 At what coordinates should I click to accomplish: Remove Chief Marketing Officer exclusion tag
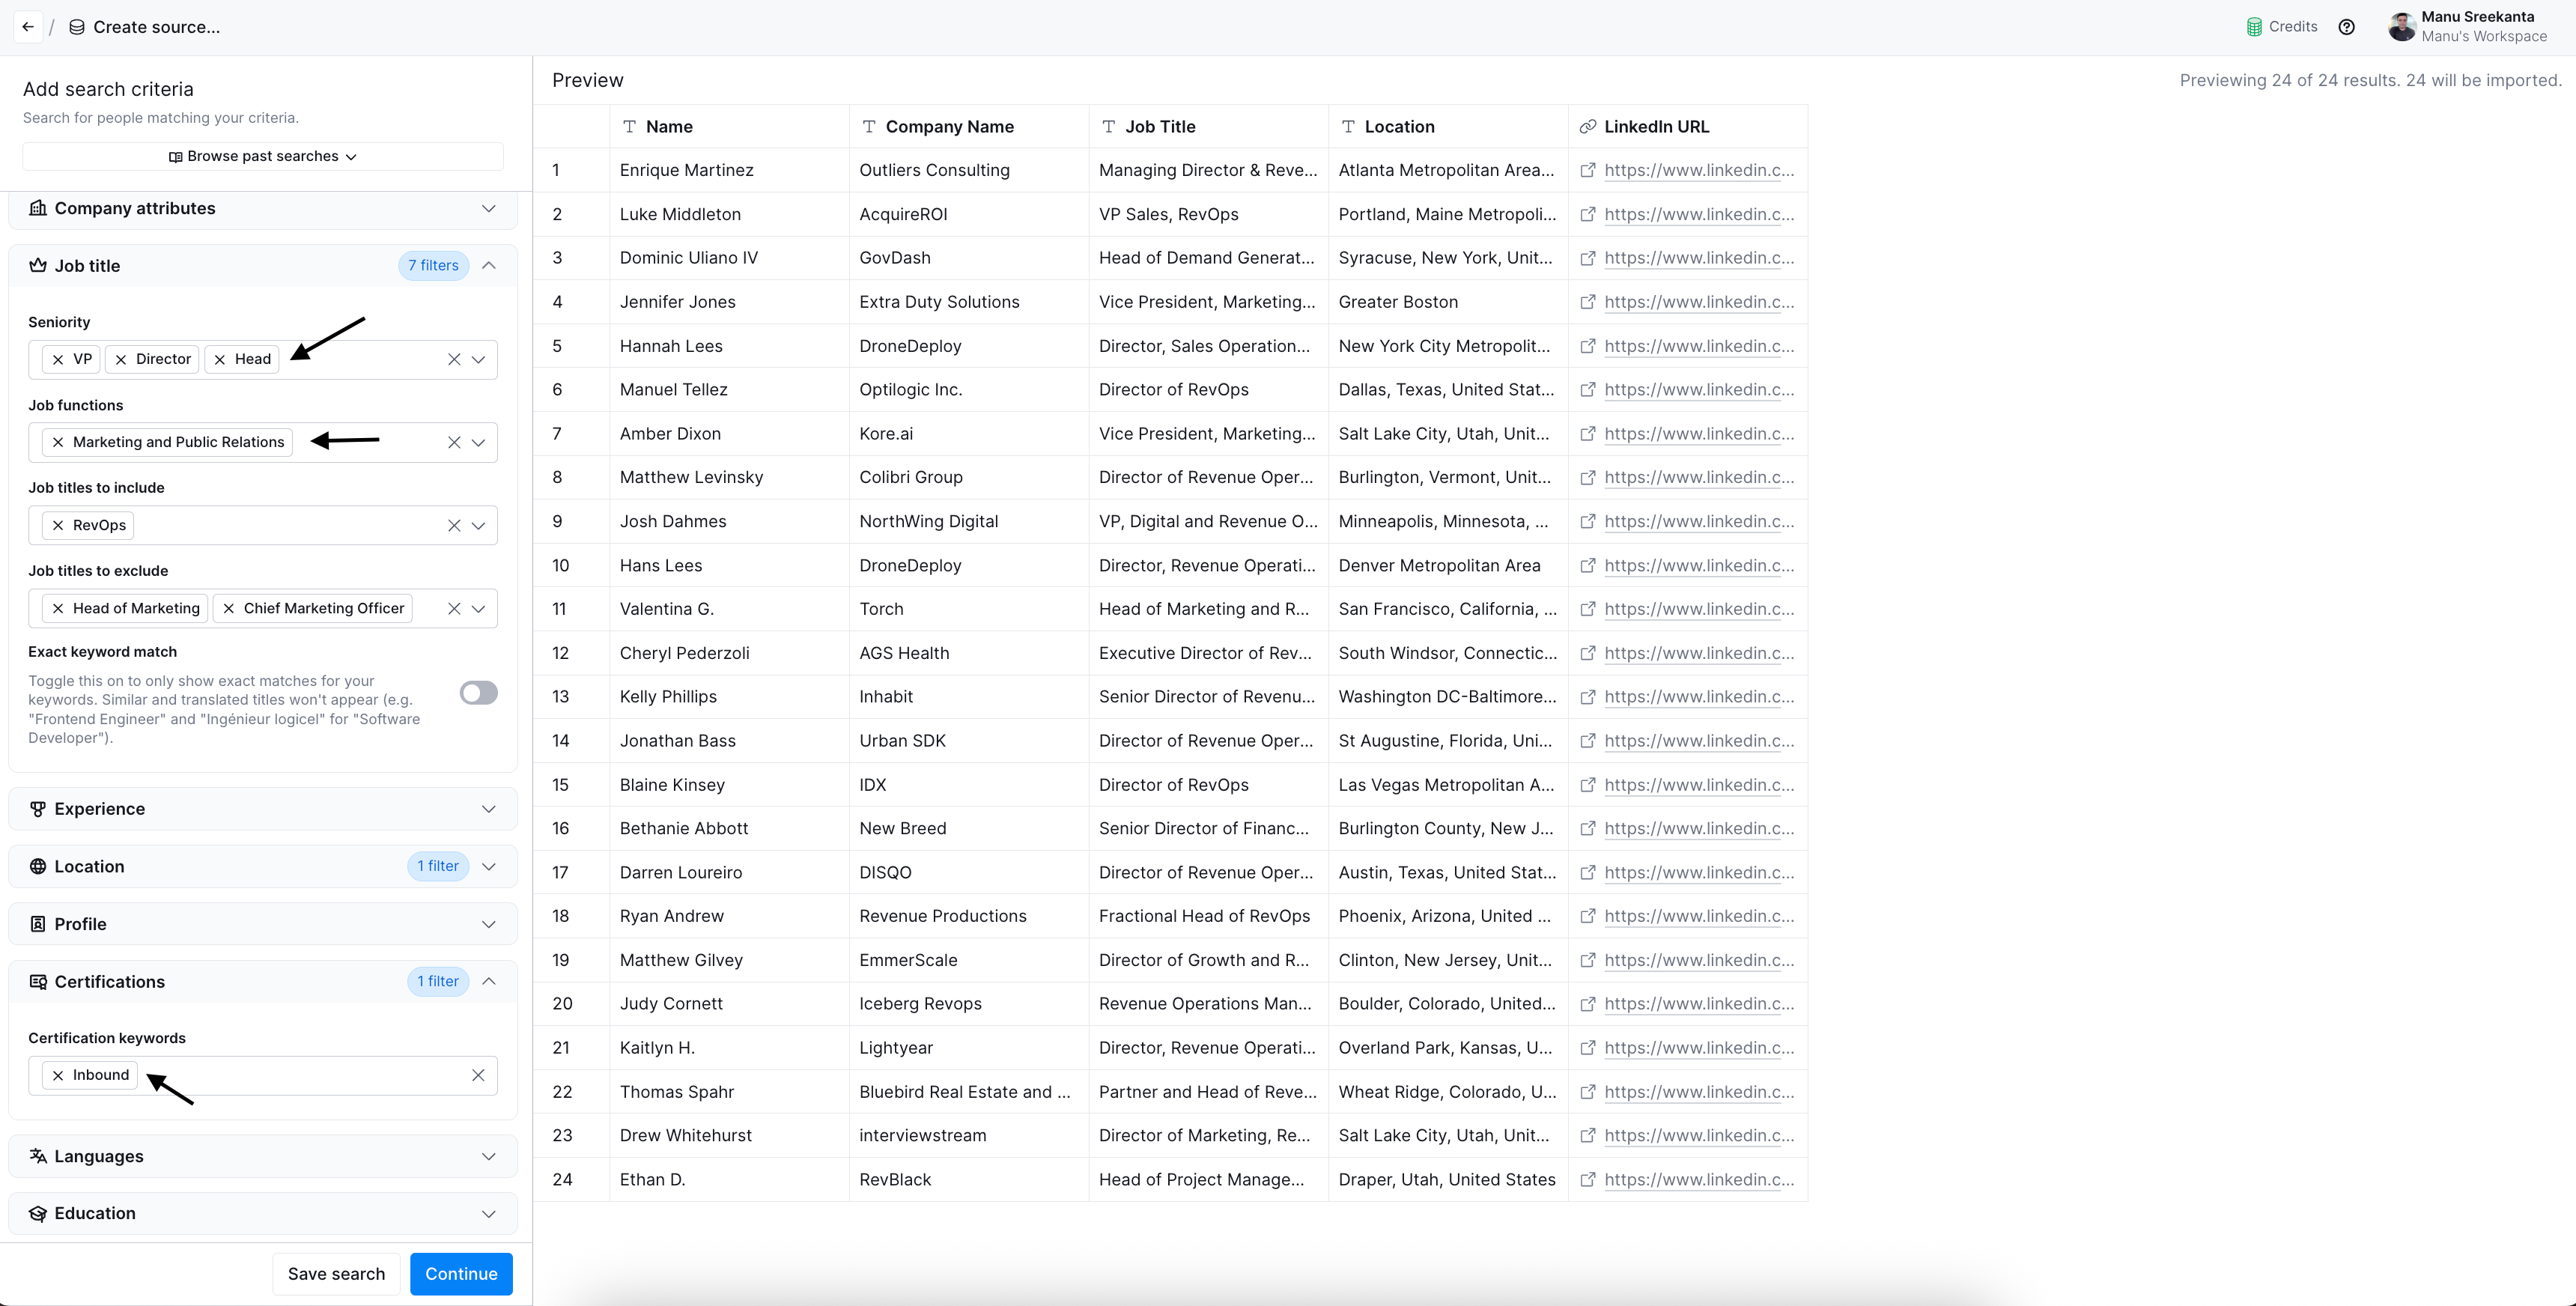click(229, 608)
